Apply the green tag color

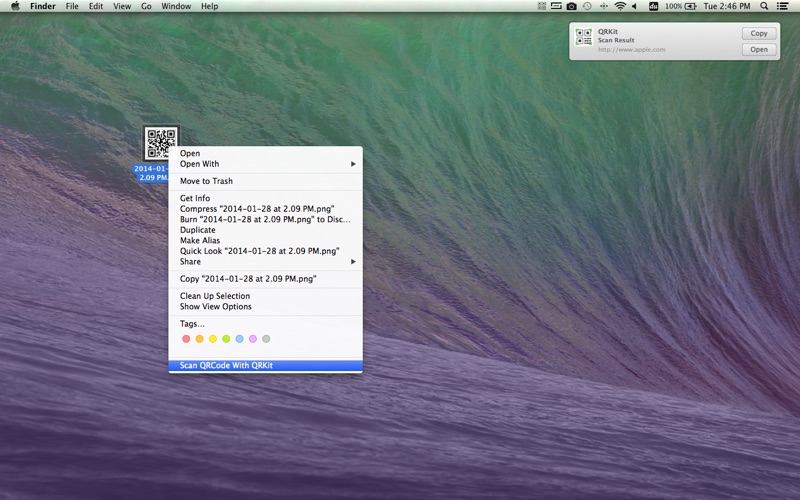coord(226,339)
